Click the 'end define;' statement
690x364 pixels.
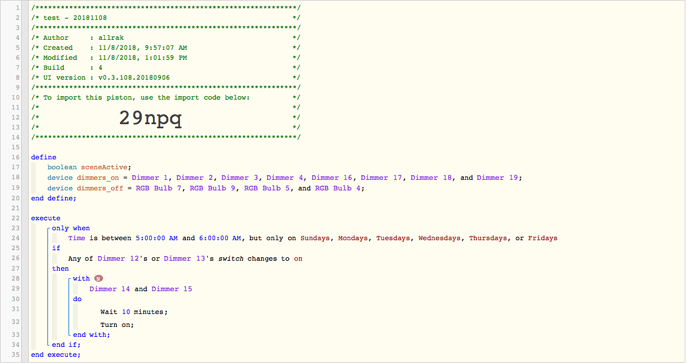coord(54,199)
